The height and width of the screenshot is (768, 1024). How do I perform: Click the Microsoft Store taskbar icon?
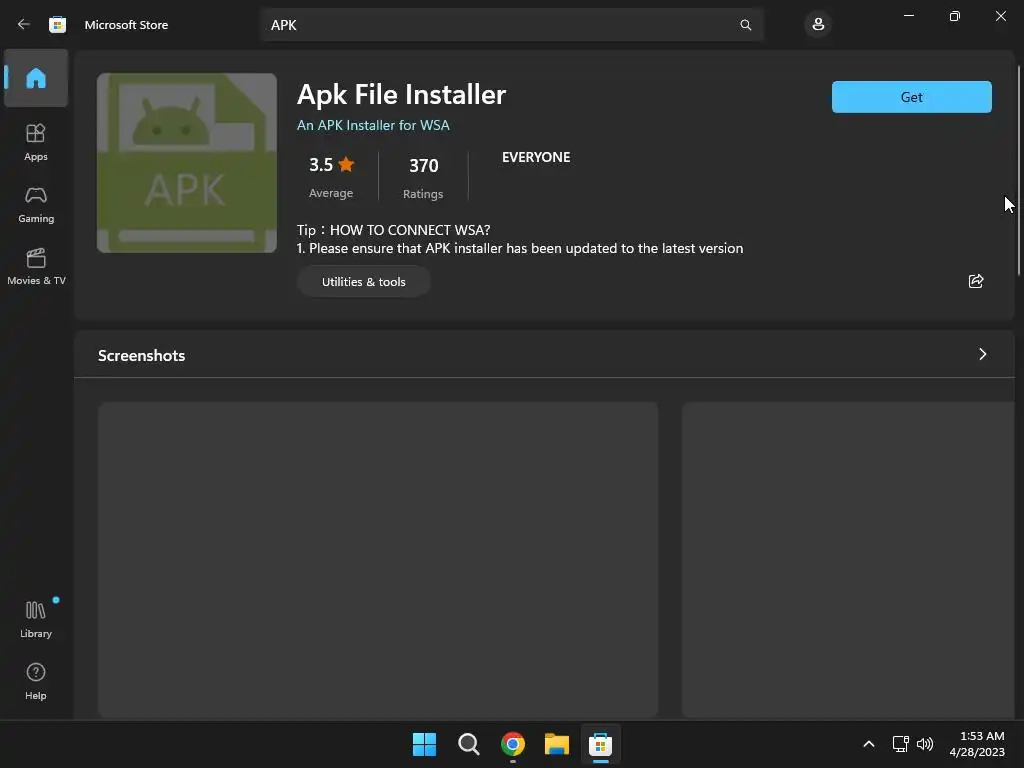[x=600, y=744]
